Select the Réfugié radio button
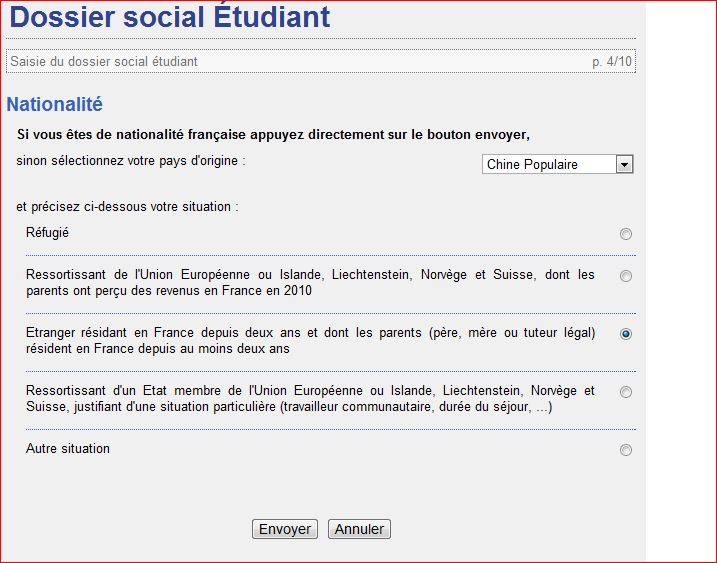Viewport: 717px width, 563px height. point(626,234)
